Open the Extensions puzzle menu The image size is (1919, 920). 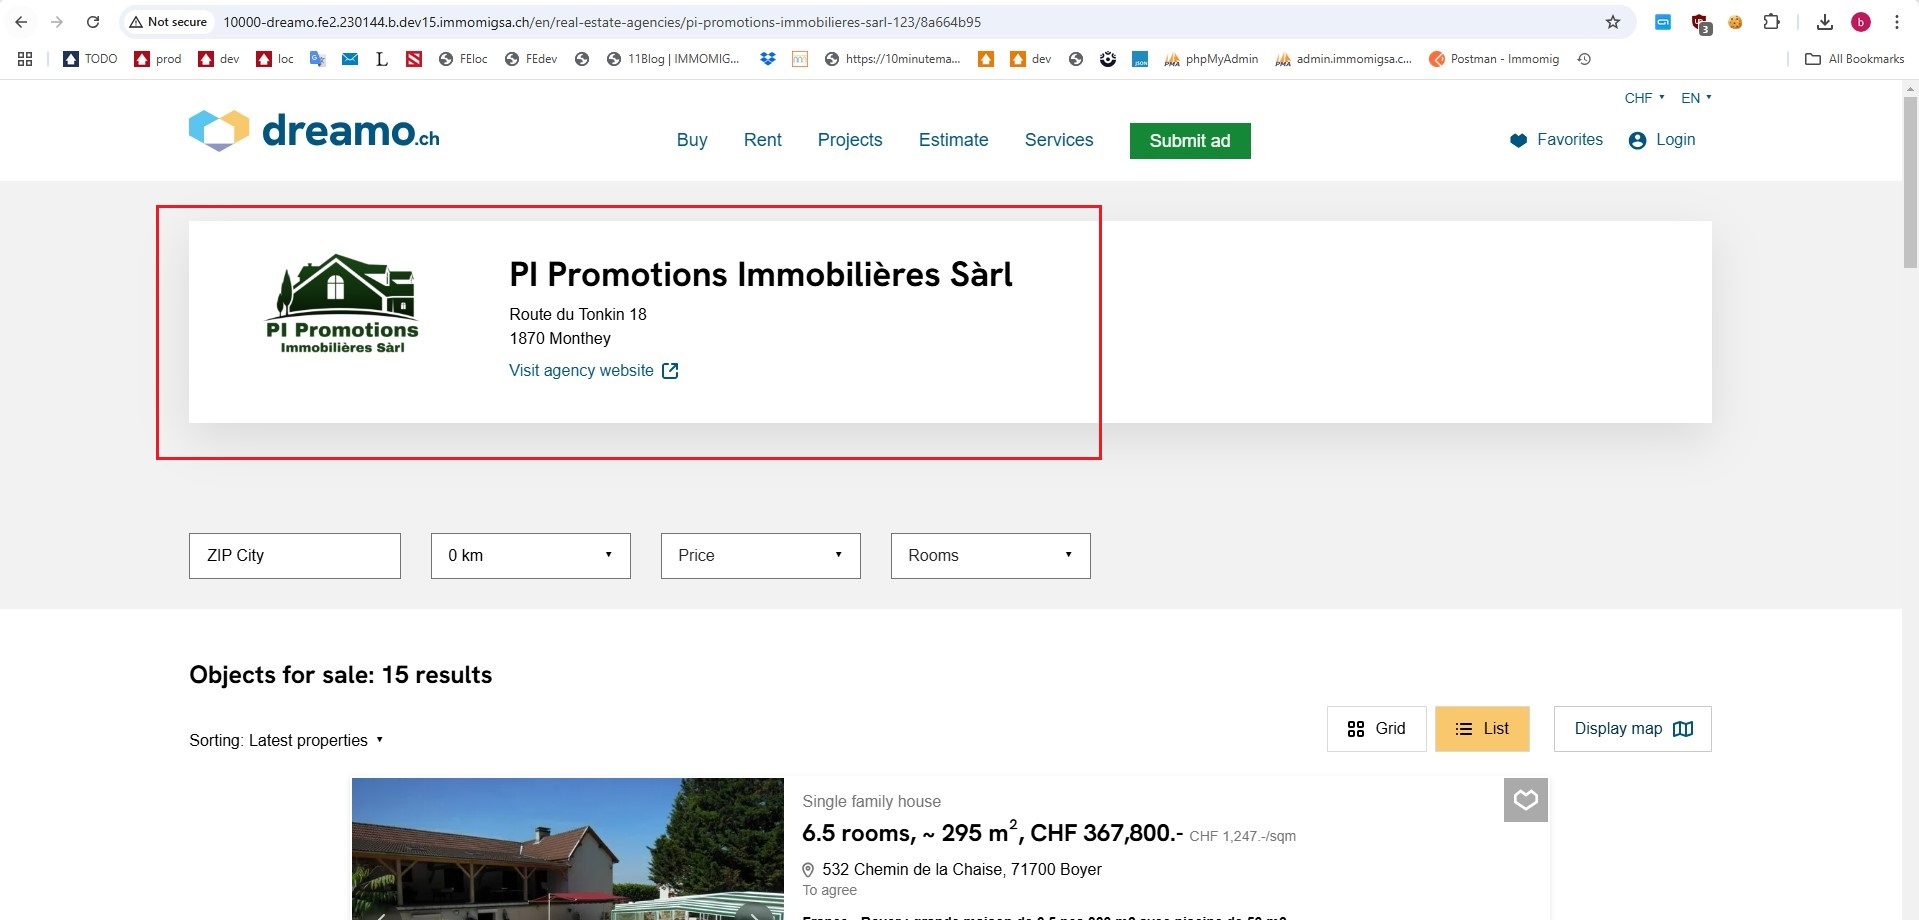pos(1771,22)
